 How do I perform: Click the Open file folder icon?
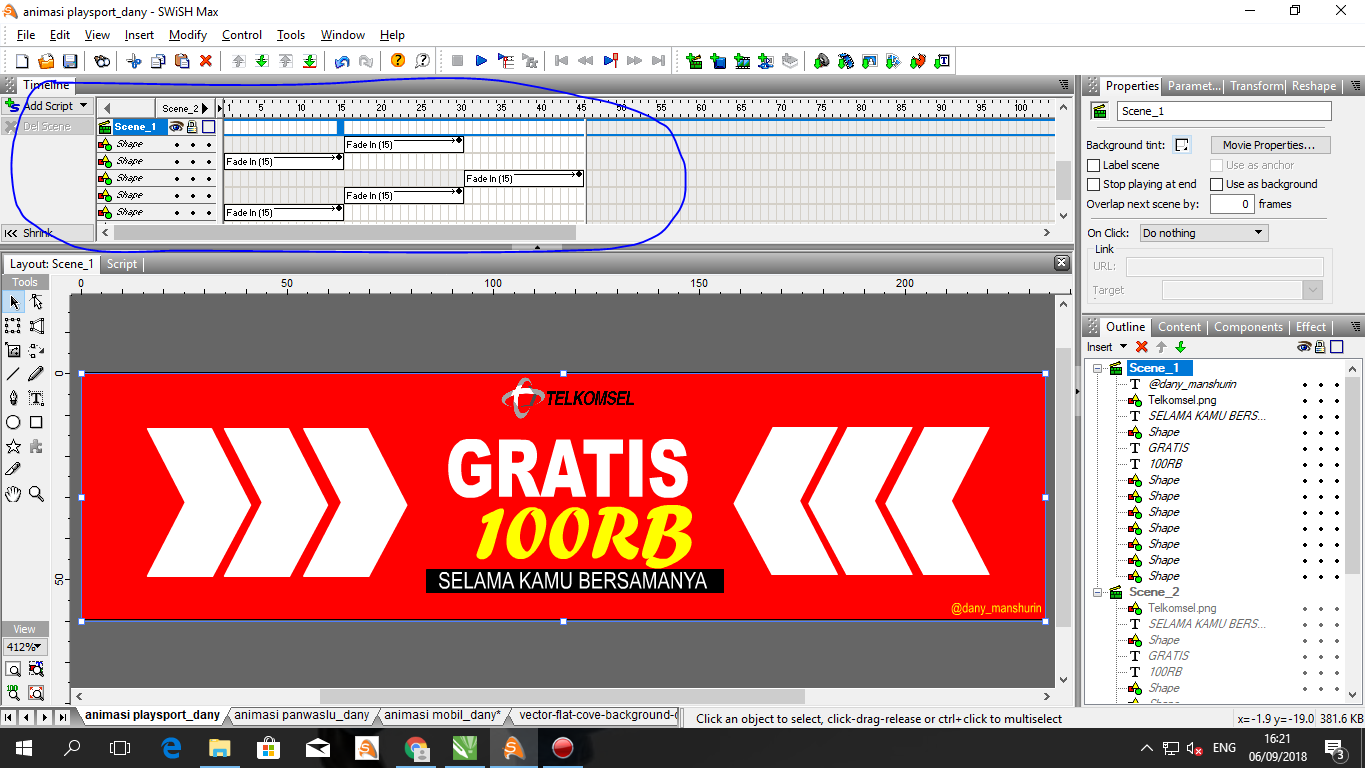tap(46, 61)
